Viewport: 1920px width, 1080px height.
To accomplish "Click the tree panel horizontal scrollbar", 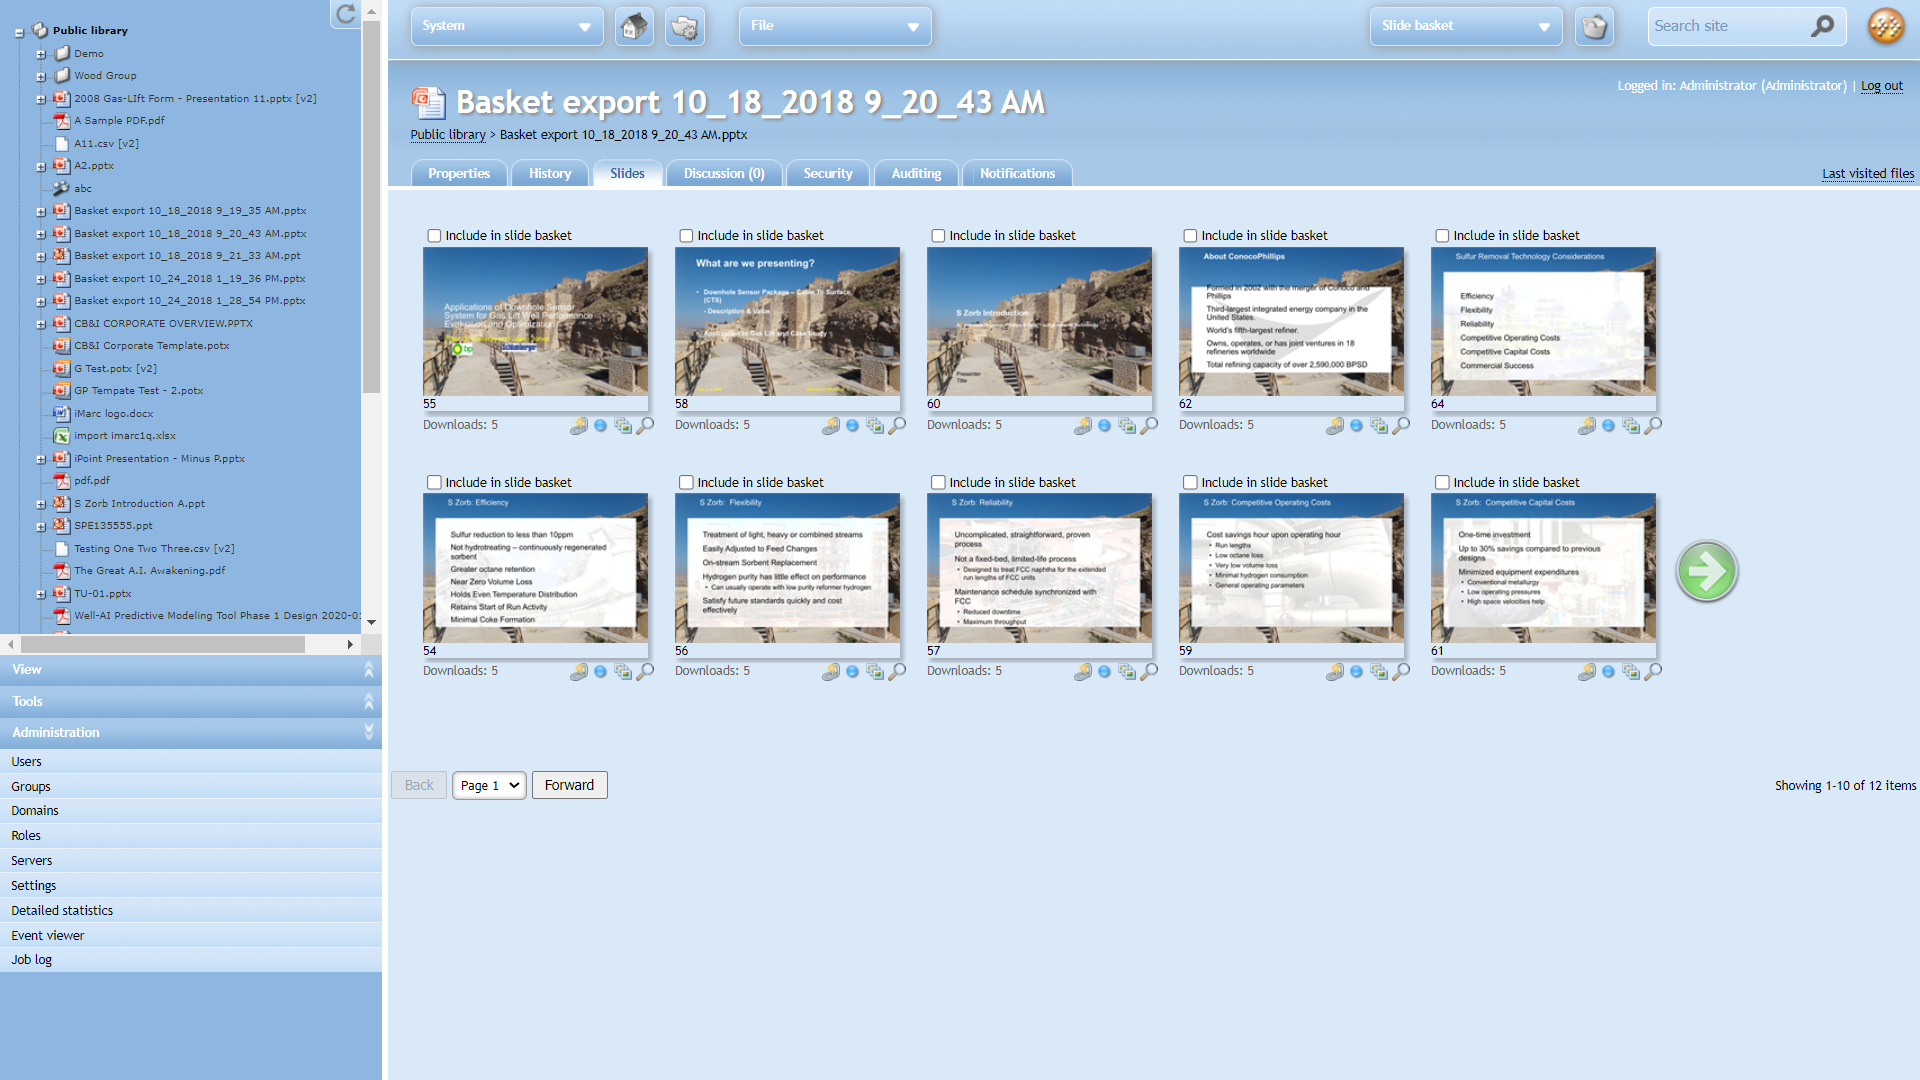I will [161, 645].
